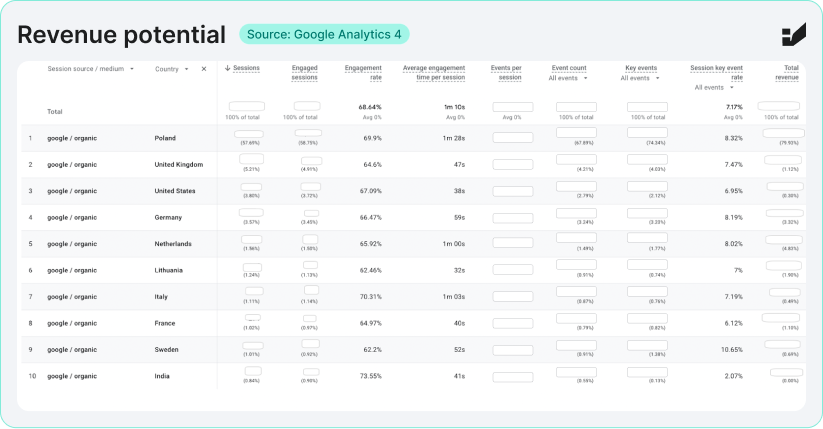Click the total 1m 10s engagement time
Image resolution: width=823 pixels, height=429 pixels.
(454, 107)
